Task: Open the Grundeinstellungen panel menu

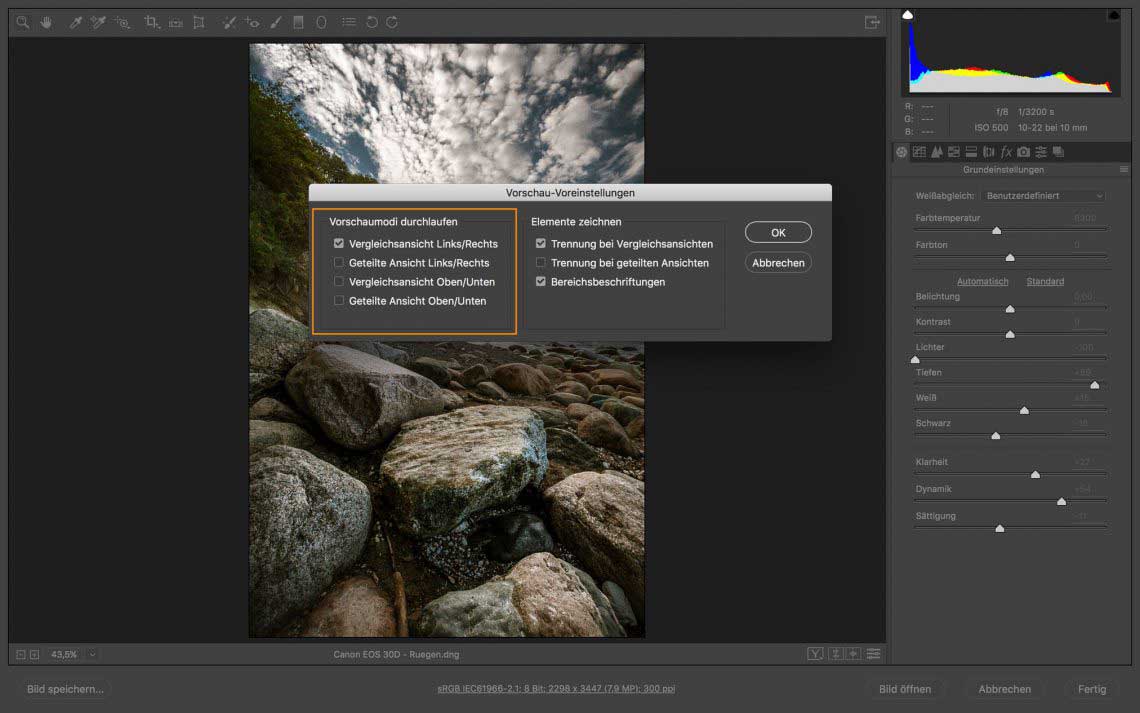Action: click(1124, 170)
